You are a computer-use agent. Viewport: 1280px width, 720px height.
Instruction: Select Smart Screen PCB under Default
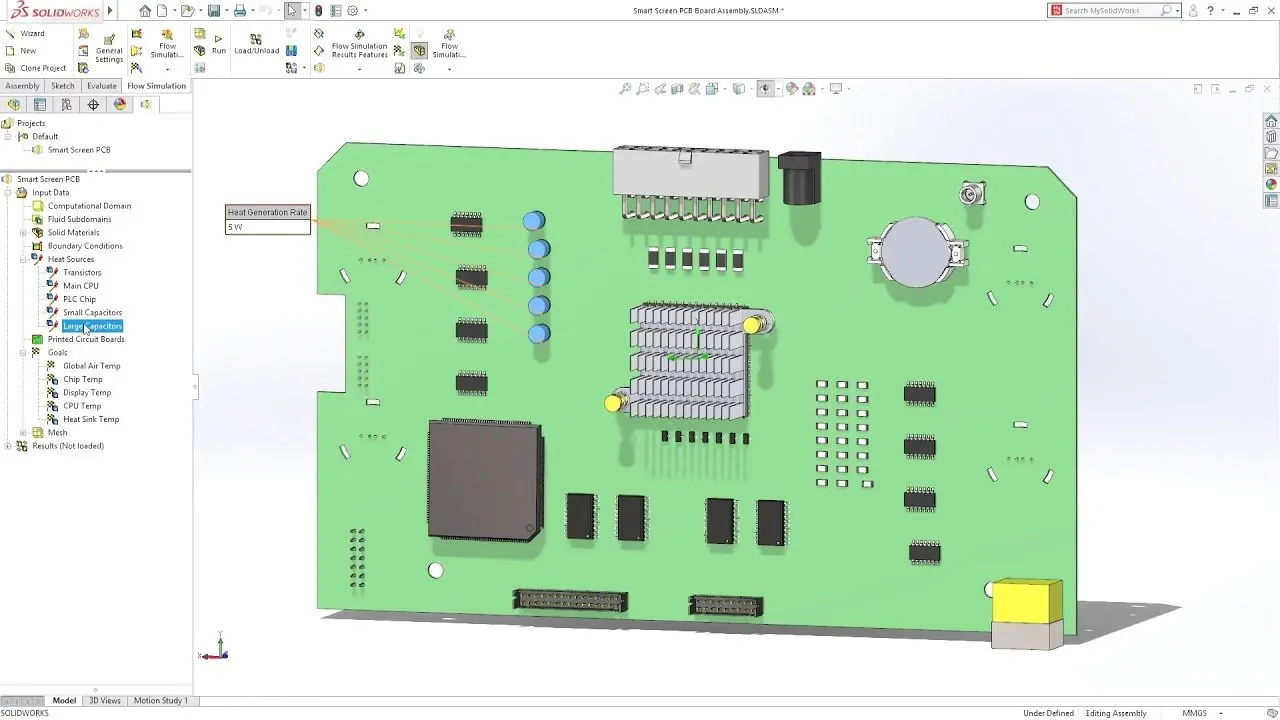79,150
